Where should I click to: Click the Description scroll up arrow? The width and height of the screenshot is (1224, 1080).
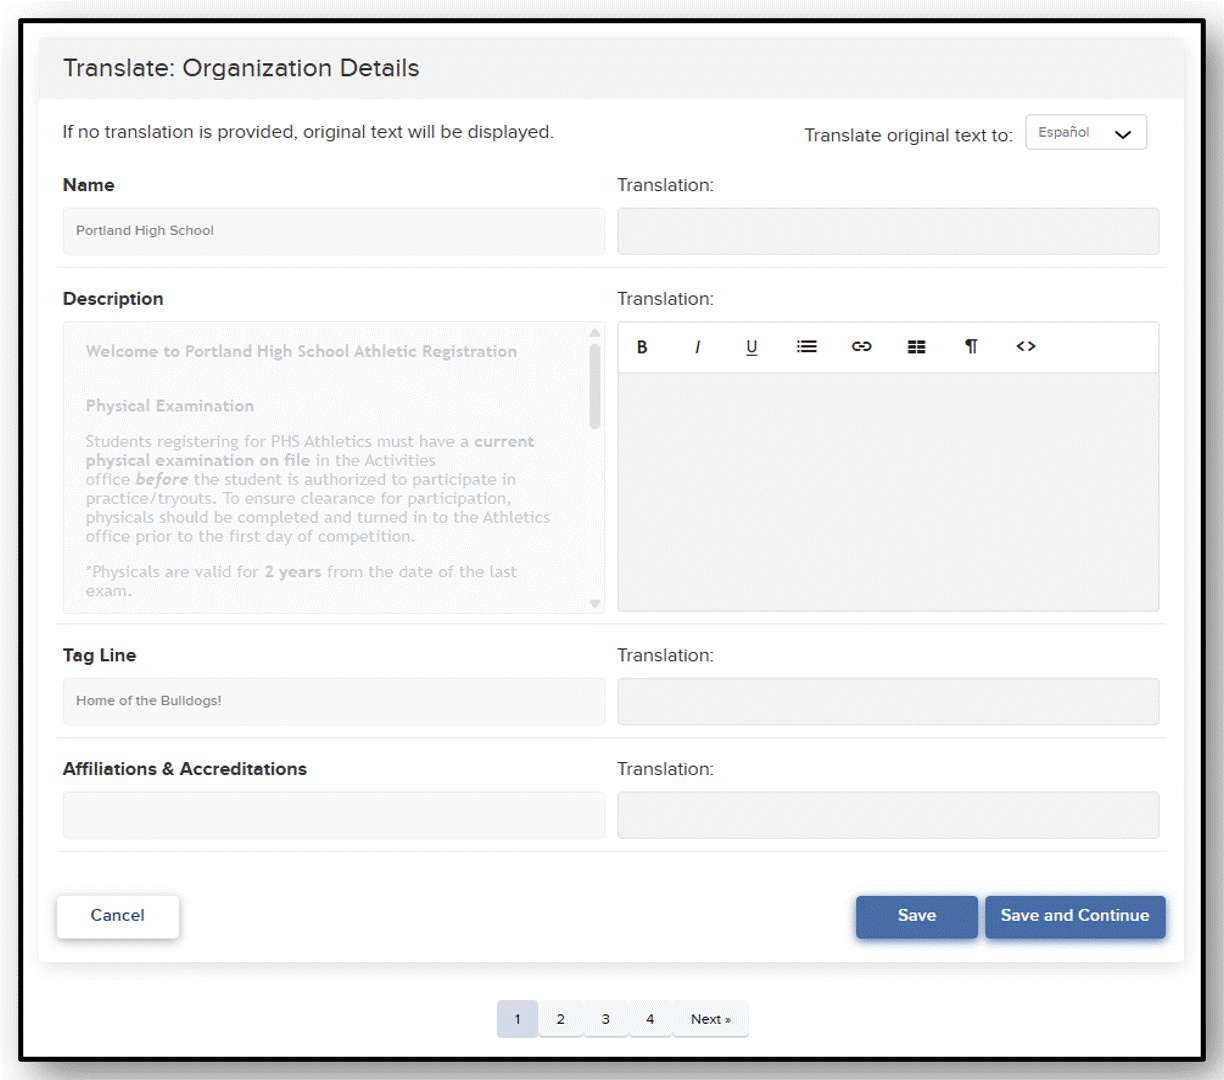point(595,333)
